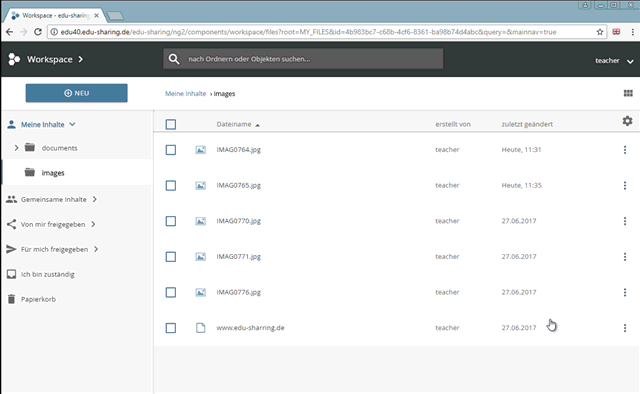Click image icon of IMAG0770.jpg
640x394 pixels.
point(200,221)
